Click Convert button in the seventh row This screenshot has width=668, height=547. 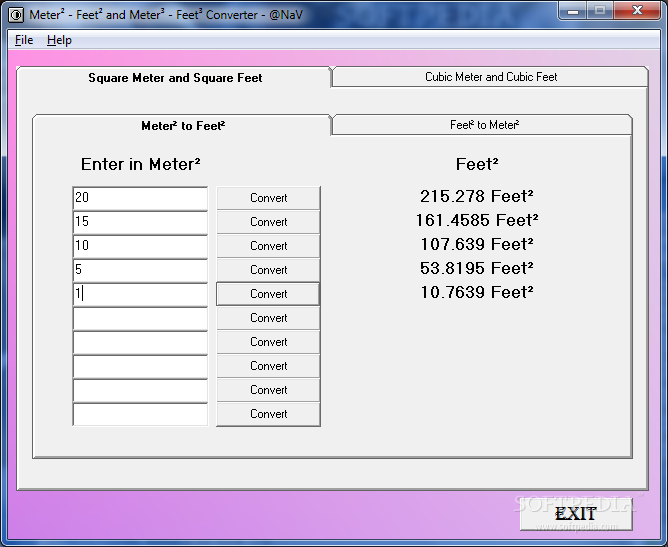268,342
